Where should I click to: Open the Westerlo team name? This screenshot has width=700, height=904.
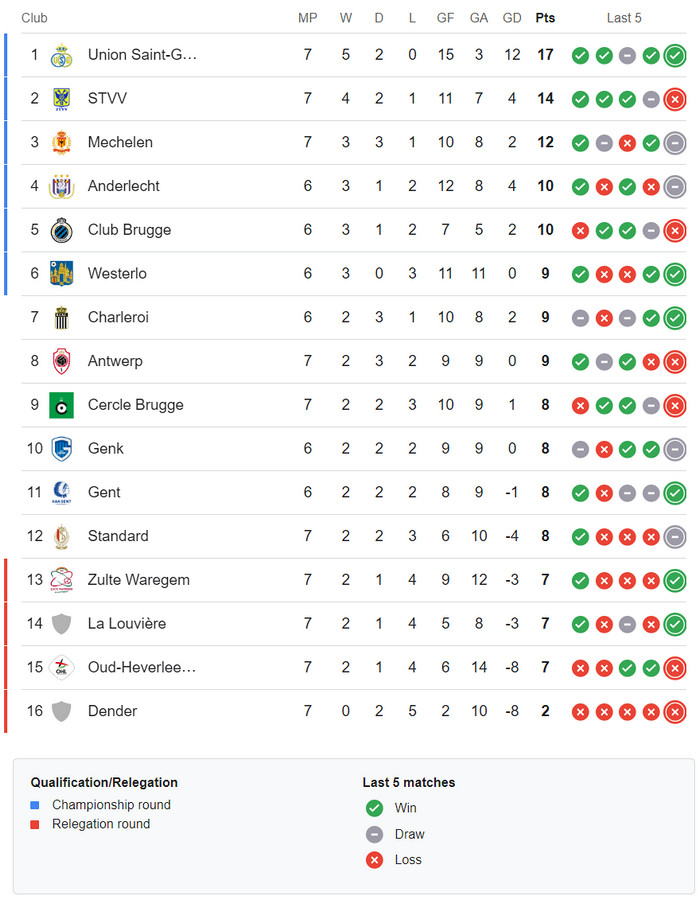[x=117, y=273]
